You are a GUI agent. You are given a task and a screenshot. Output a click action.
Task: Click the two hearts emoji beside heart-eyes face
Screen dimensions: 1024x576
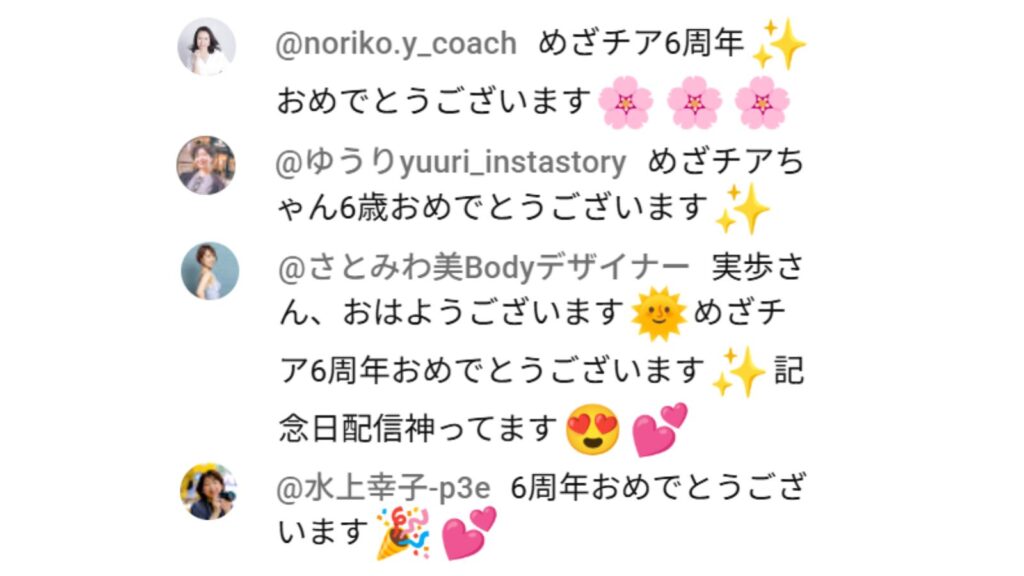(660, 429)
